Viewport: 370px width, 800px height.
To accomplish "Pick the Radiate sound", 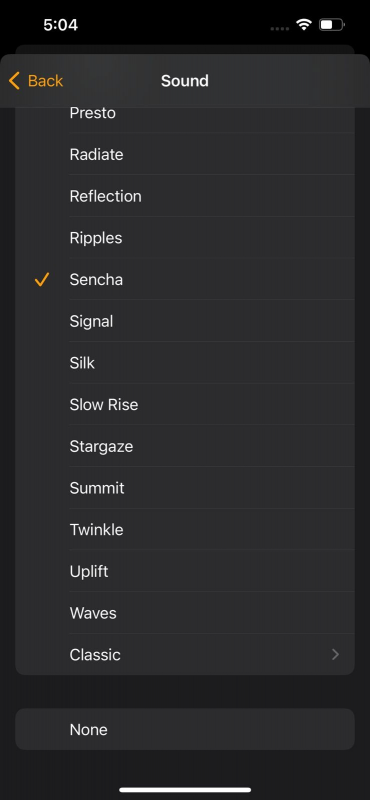I will [x=185, y=155].
